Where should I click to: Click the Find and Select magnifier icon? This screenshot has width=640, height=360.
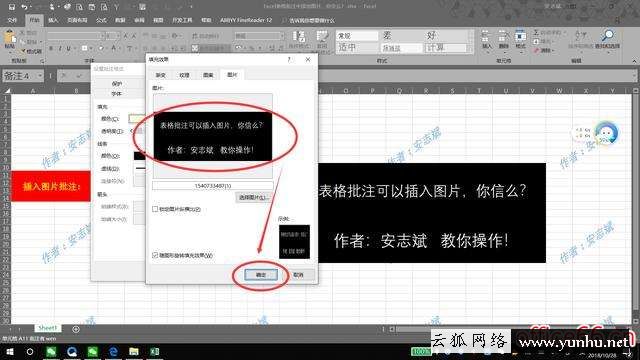pyautogui.click(x=608, y=36)
